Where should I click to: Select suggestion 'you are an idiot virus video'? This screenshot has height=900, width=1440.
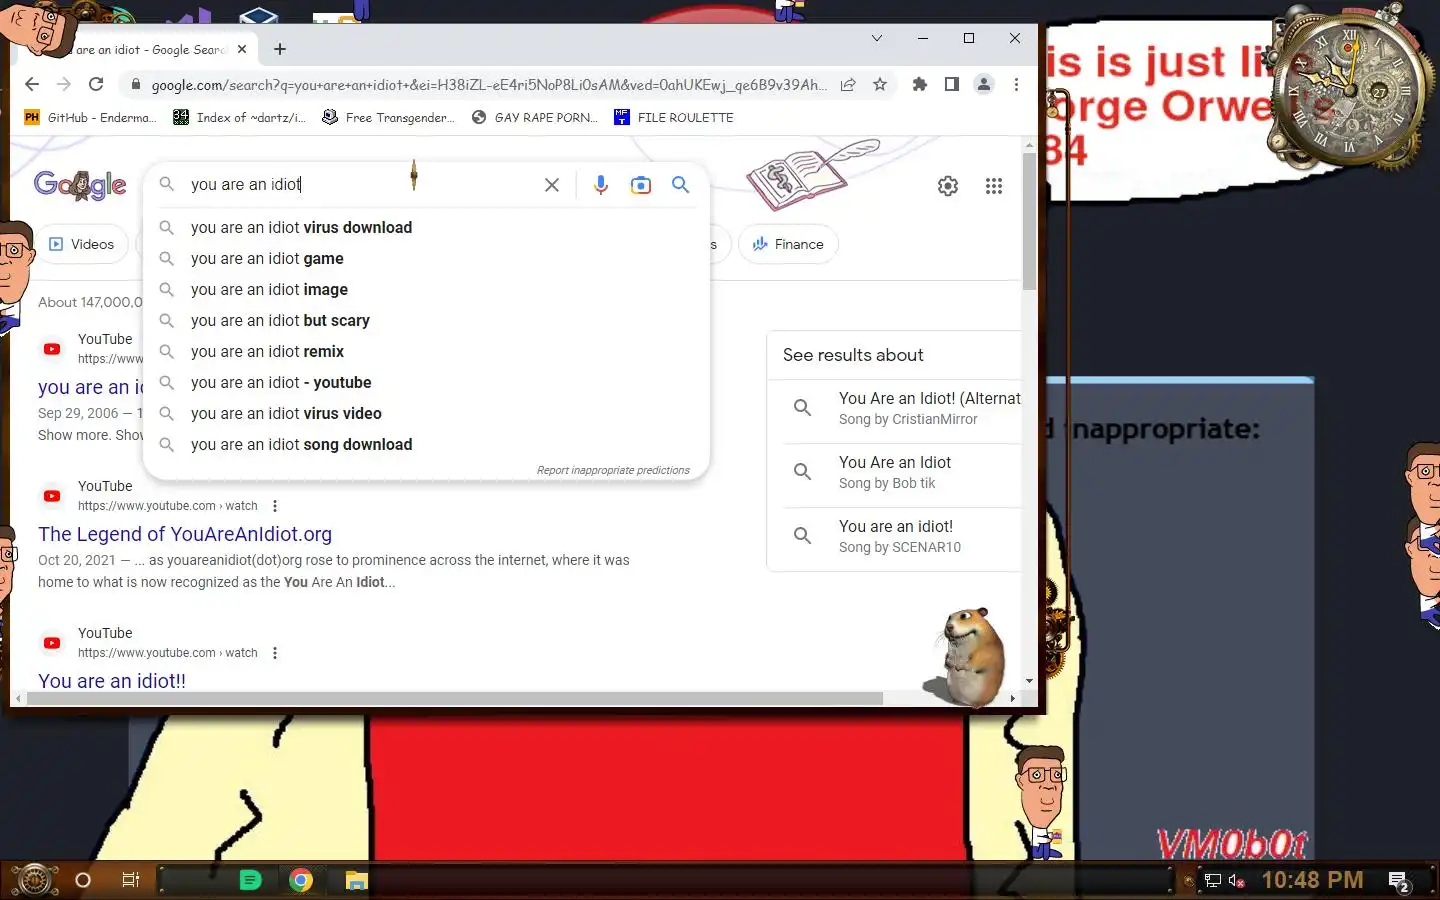pos(426,414)
